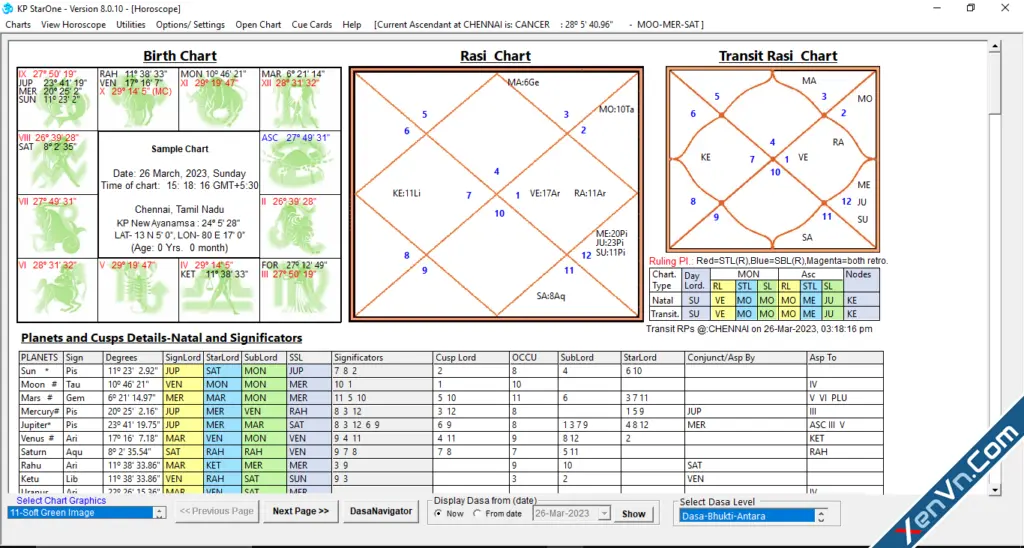
Task: Click the KE:11Li label in Rasi Chart
Action: click(x=406, y=193)
